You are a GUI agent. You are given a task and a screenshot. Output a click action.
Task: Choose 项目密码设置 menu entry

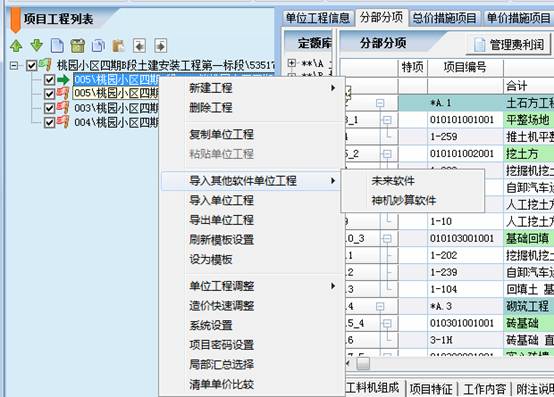pos(222,345)
